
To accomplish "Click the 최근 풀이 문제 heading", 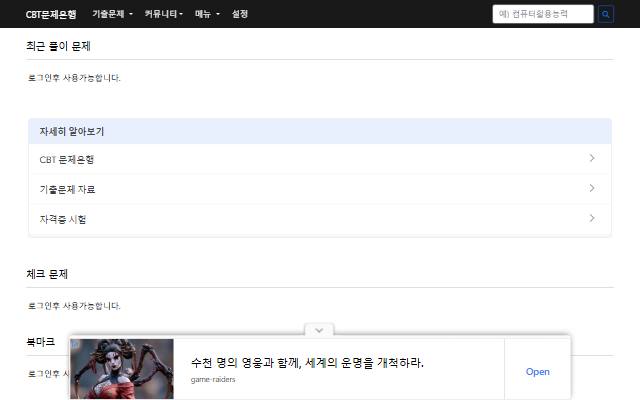I will [x=58, y=46].
